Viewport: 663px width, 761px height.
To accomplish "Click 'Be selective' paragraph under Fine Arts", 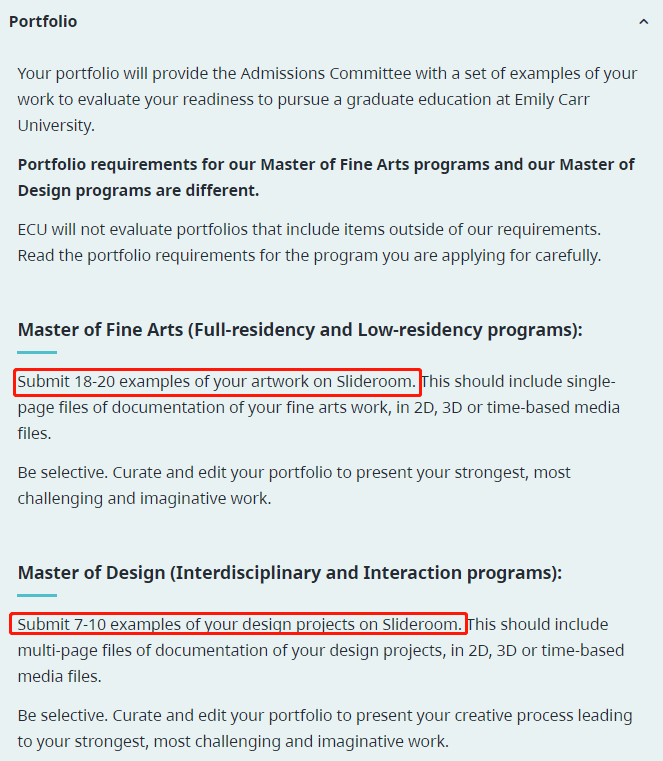I will click(294, 485).
